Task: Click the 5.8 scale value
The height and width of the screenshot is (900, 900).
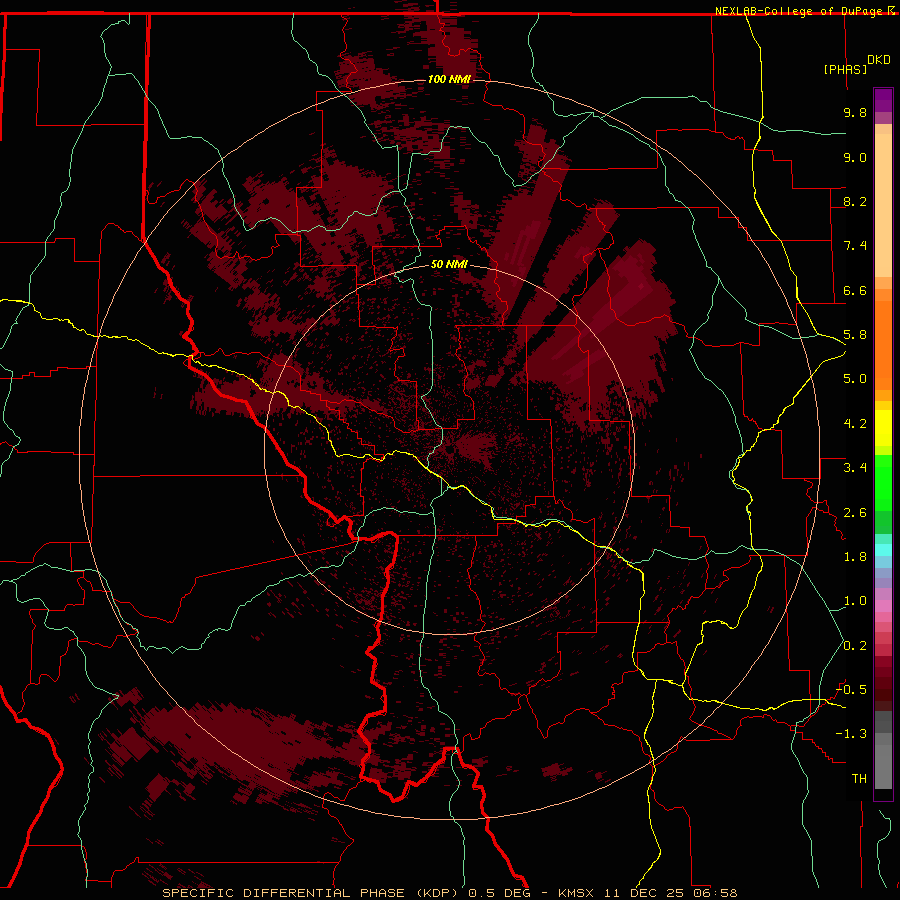Action: pos(855,335)
